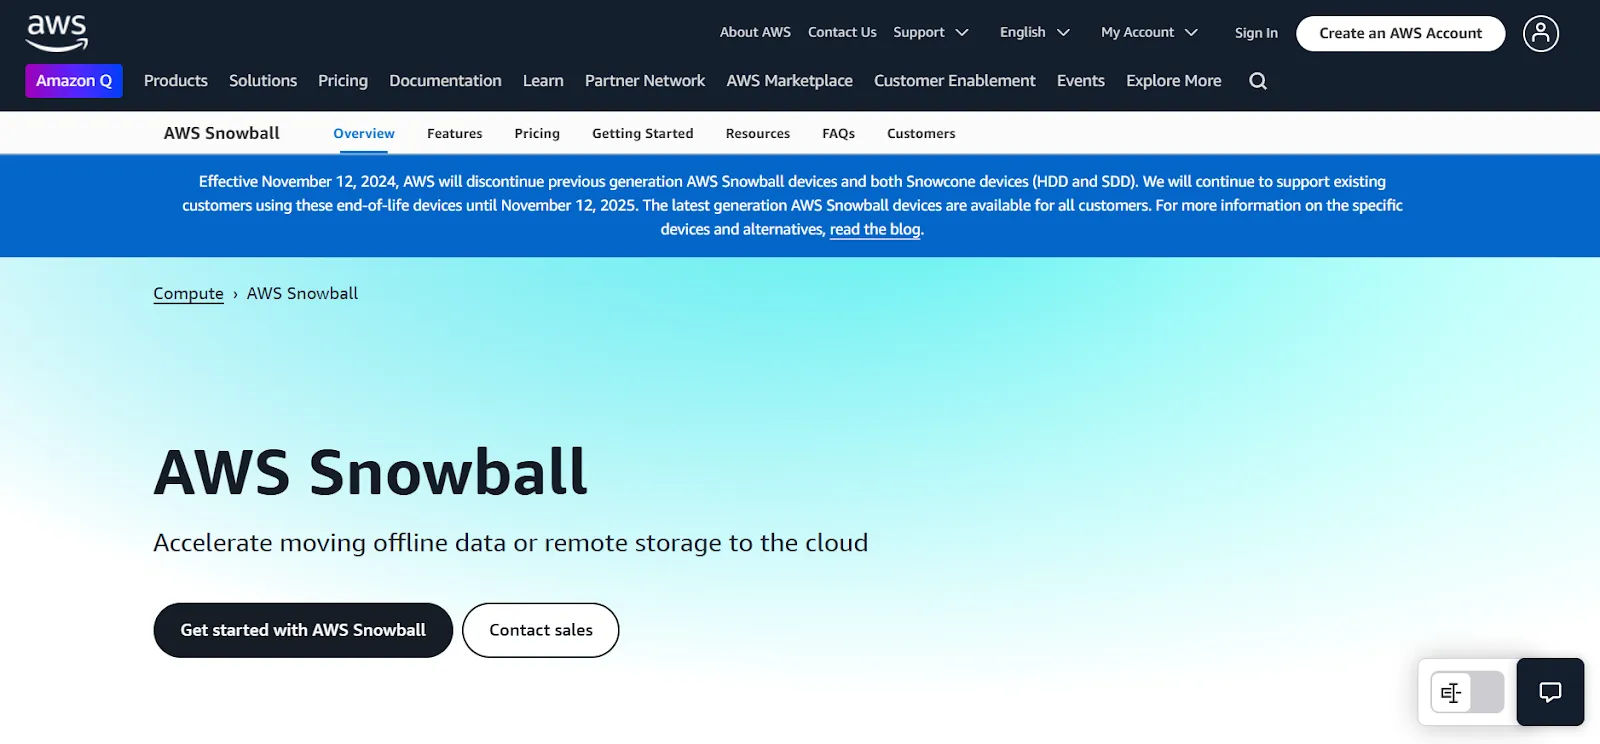Click the Compute breadcrumb link
1600x744 pixels.
pyautogui.click(x=188, y=293)
